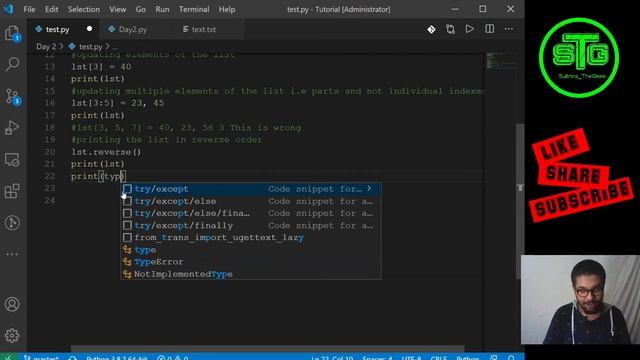Open the Extensions view
640x360 pixels.
(12, 191)
